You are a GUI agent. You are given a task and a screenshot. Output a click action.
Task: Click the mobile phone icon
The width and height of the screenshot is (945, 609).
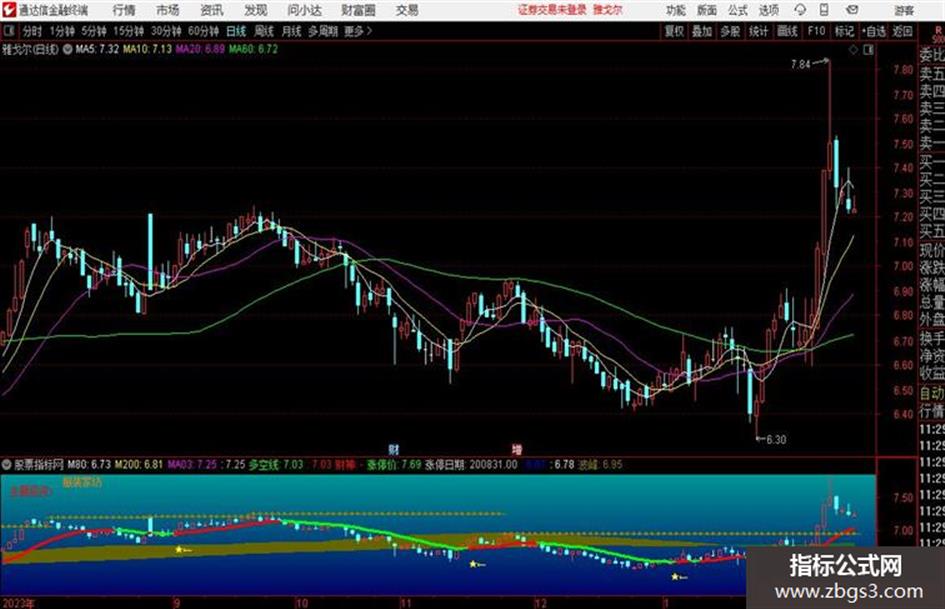[x=824, y=10]
